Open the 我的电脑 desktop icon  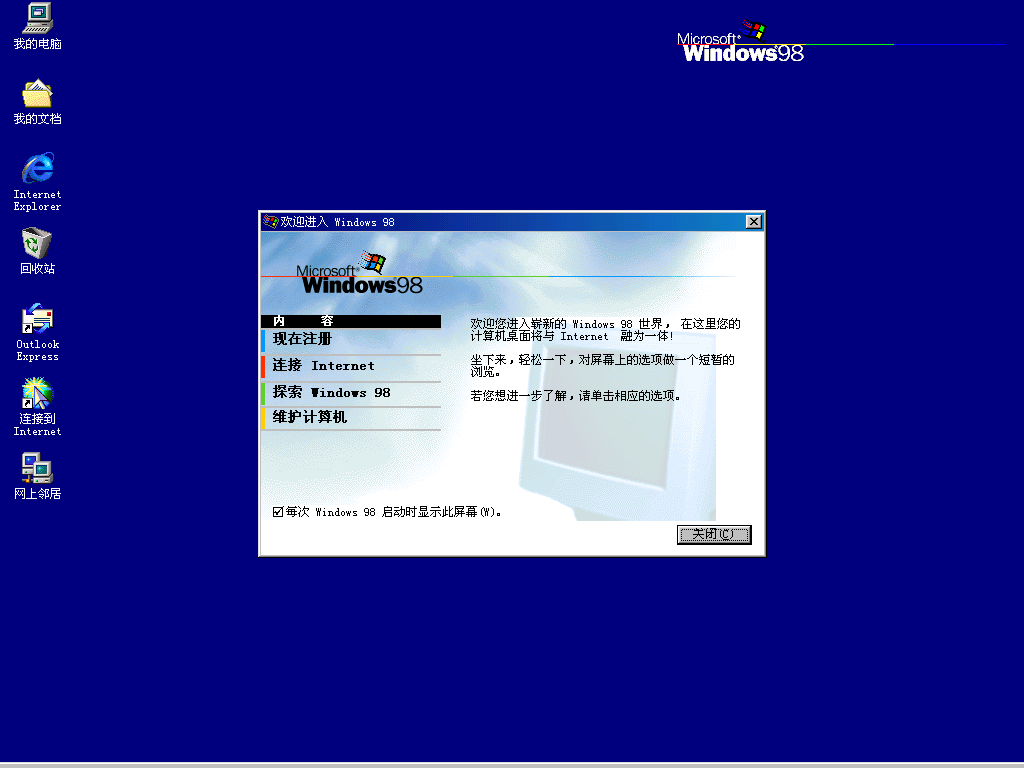[37, 18]
